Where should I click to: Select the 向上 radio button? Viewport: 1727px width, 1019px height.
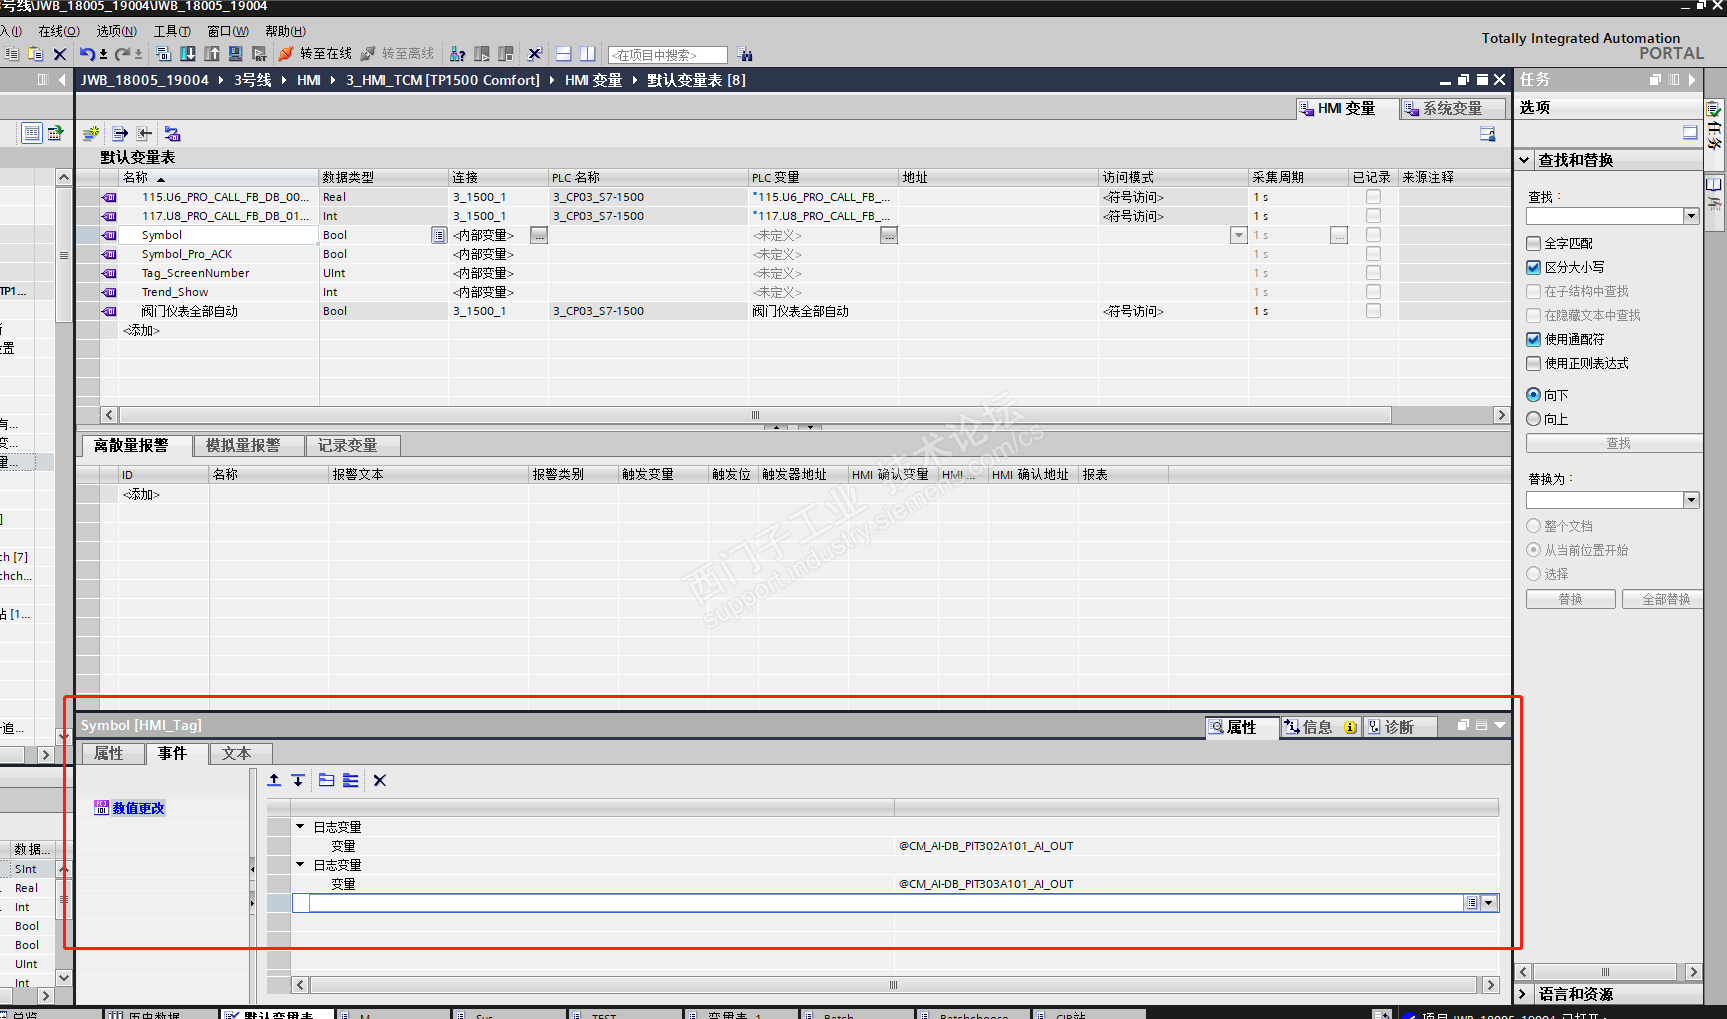pyautogui.click(x=1533, y=419)
